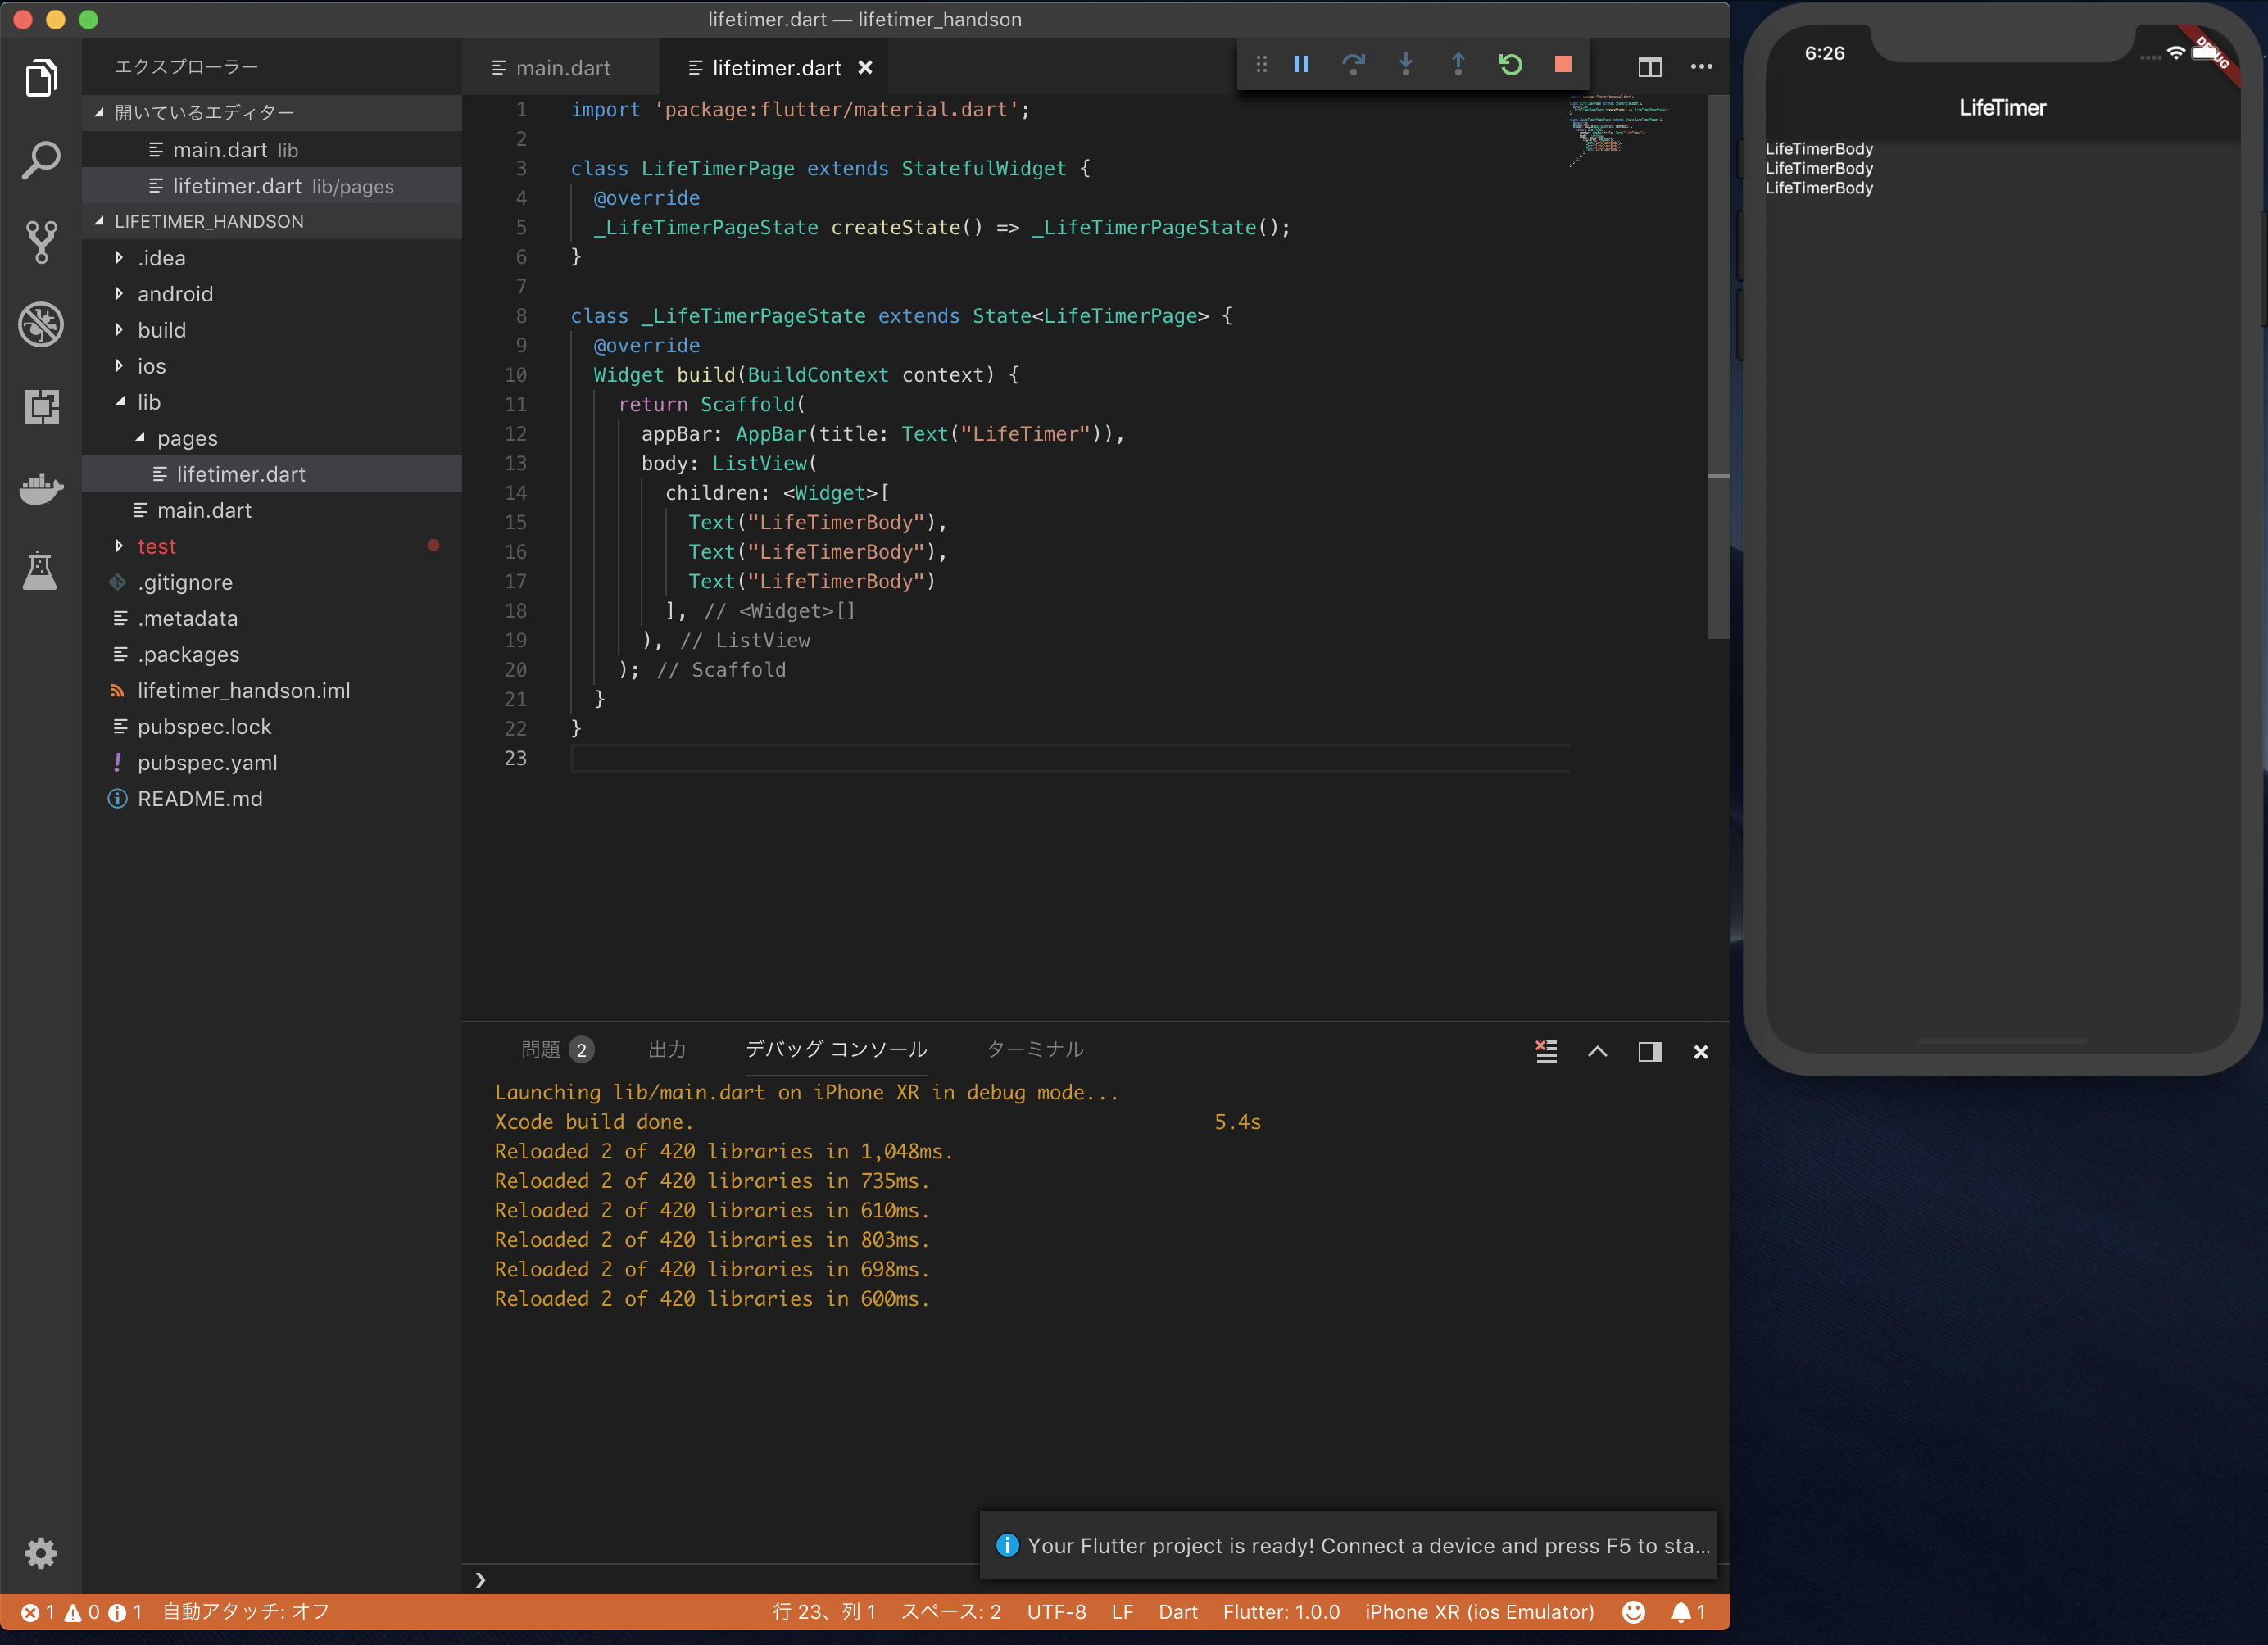The height and width of the screenshot is (1645, 2268).
Task: Change LF end of line sequence
Action: pyautogui.click(x=1122, y=1611)
